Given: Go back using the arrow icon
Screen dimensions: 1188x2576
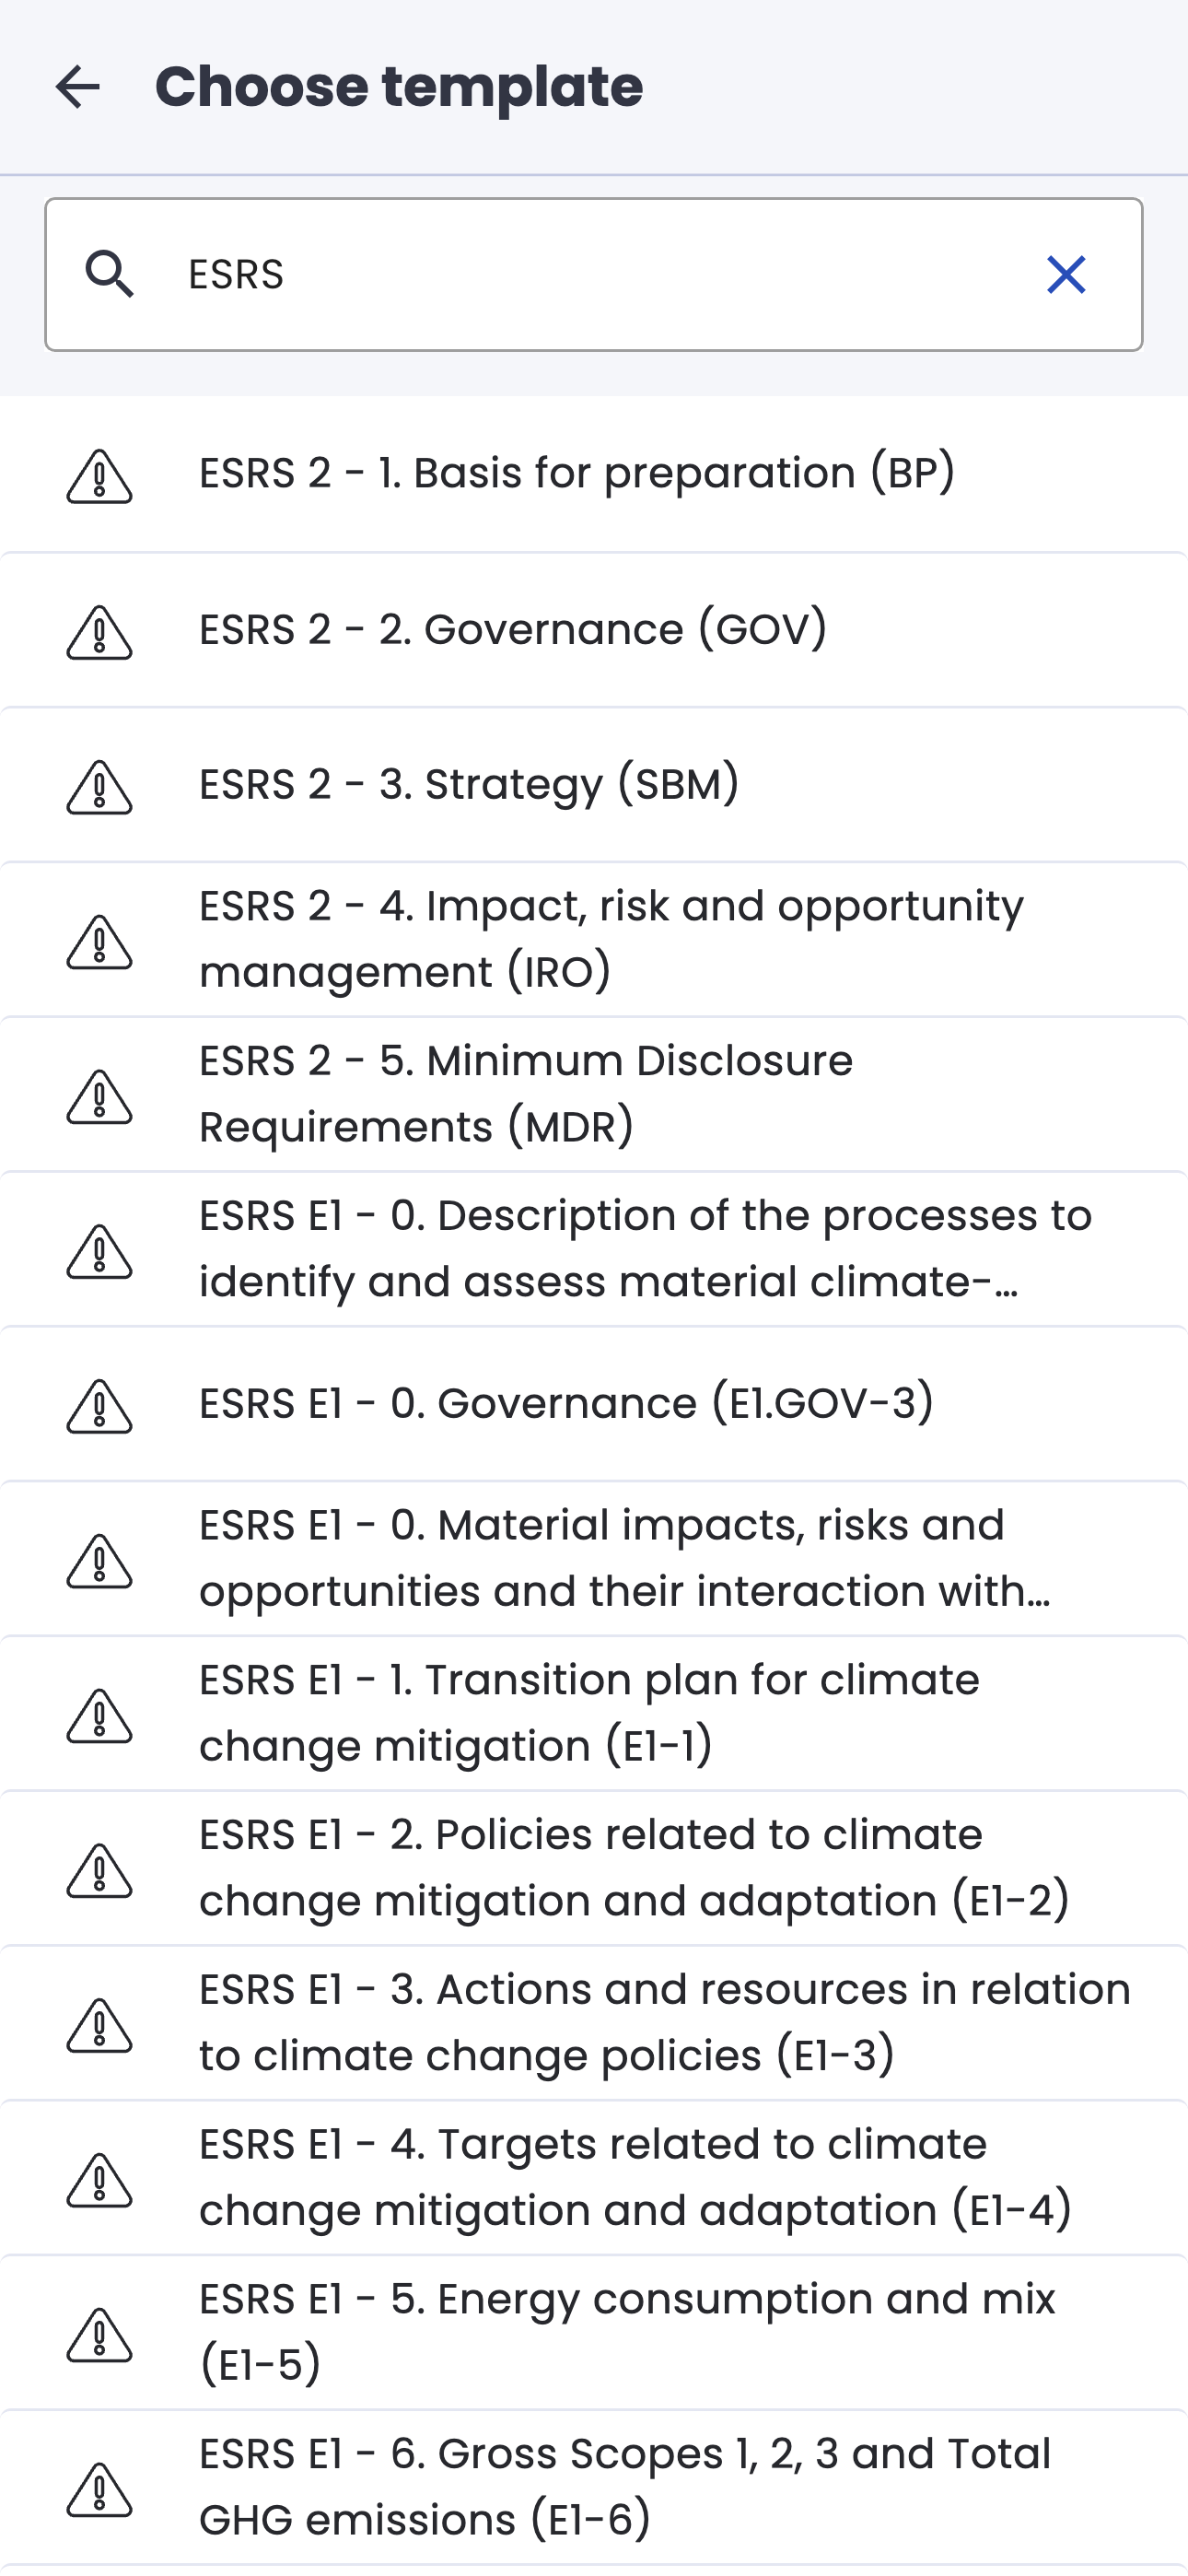Looking at the screenshot, I should (x=78, y=87).
